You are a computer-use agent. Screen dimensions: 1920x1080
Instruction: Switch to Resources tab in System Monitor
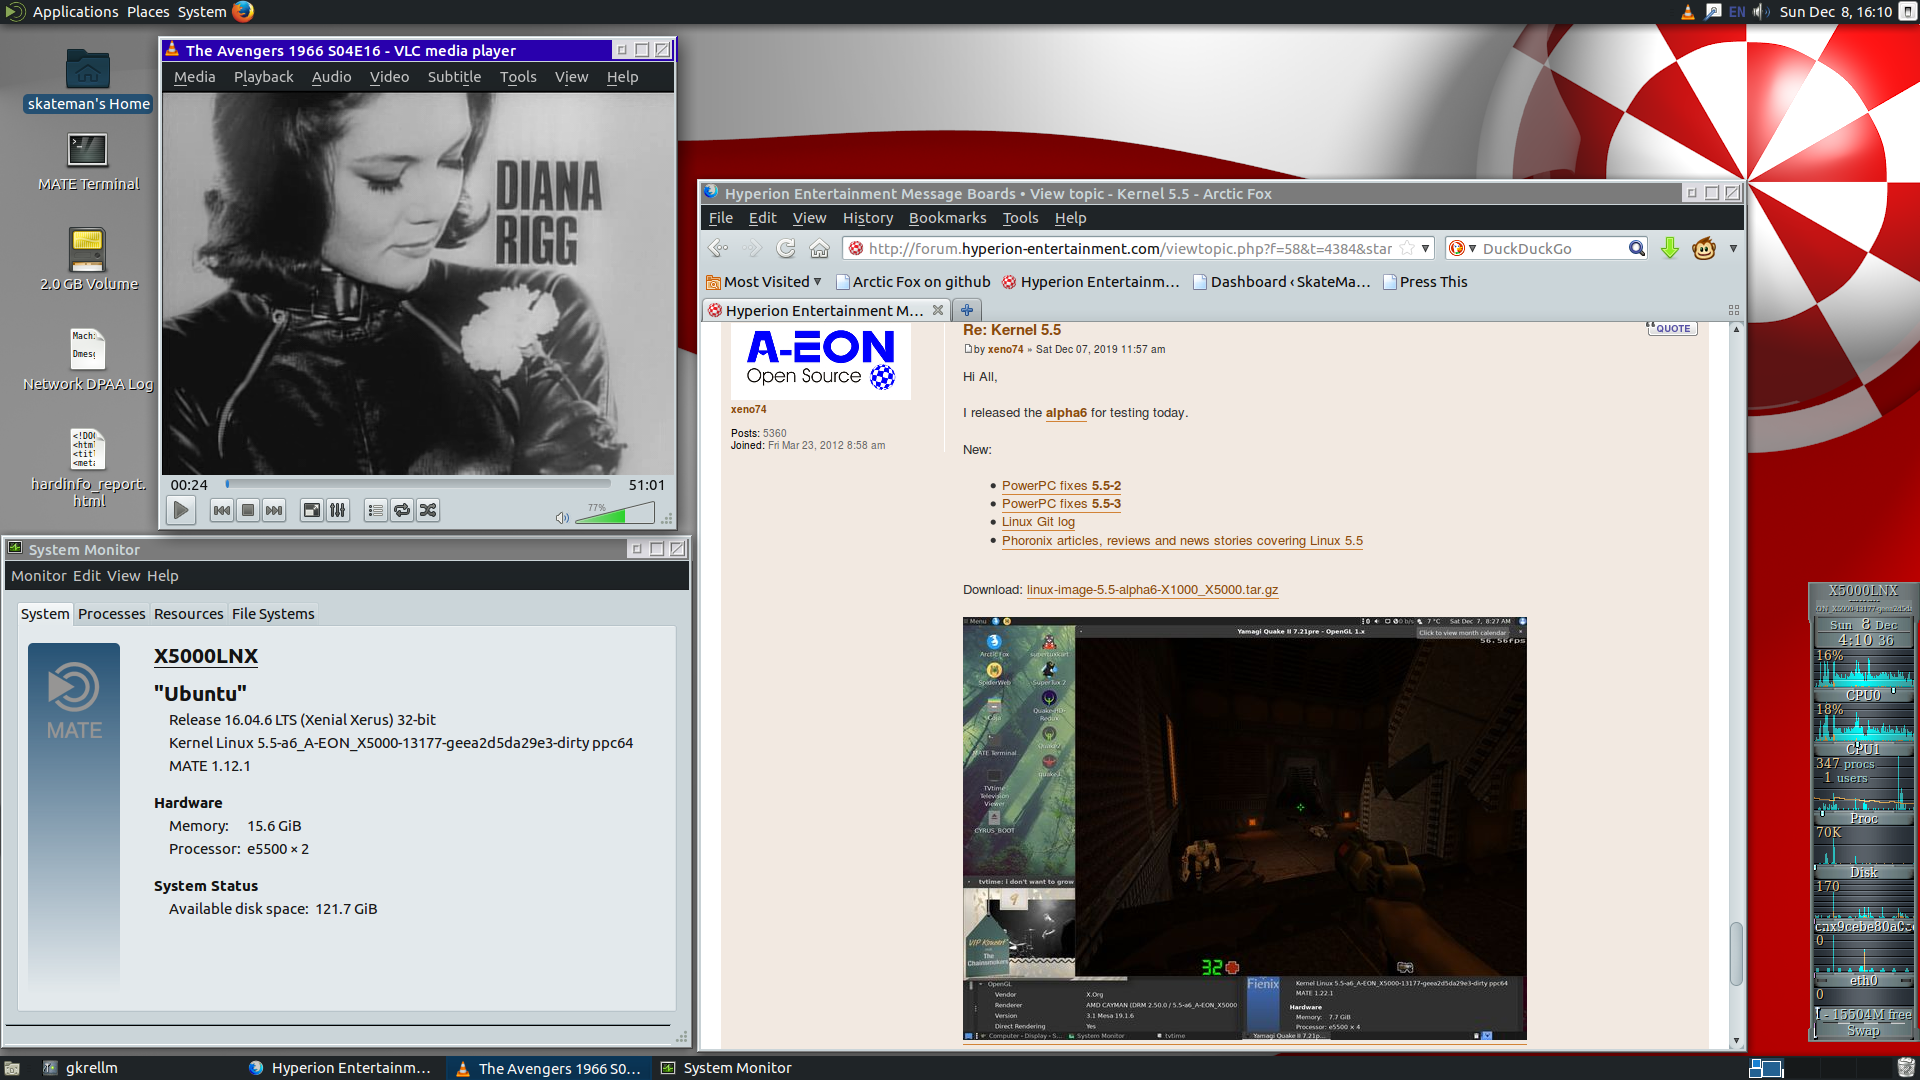point(188,614)
